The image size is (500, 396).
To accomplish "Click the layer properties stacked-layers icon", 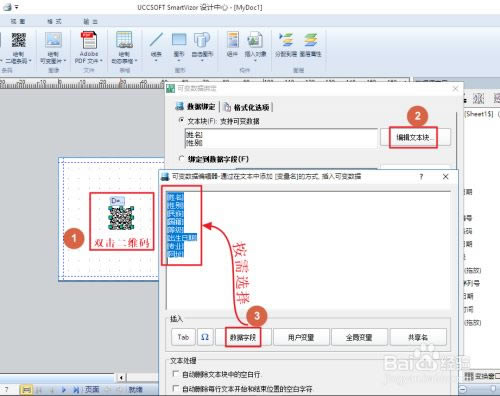I will click(x=310, y=40).
